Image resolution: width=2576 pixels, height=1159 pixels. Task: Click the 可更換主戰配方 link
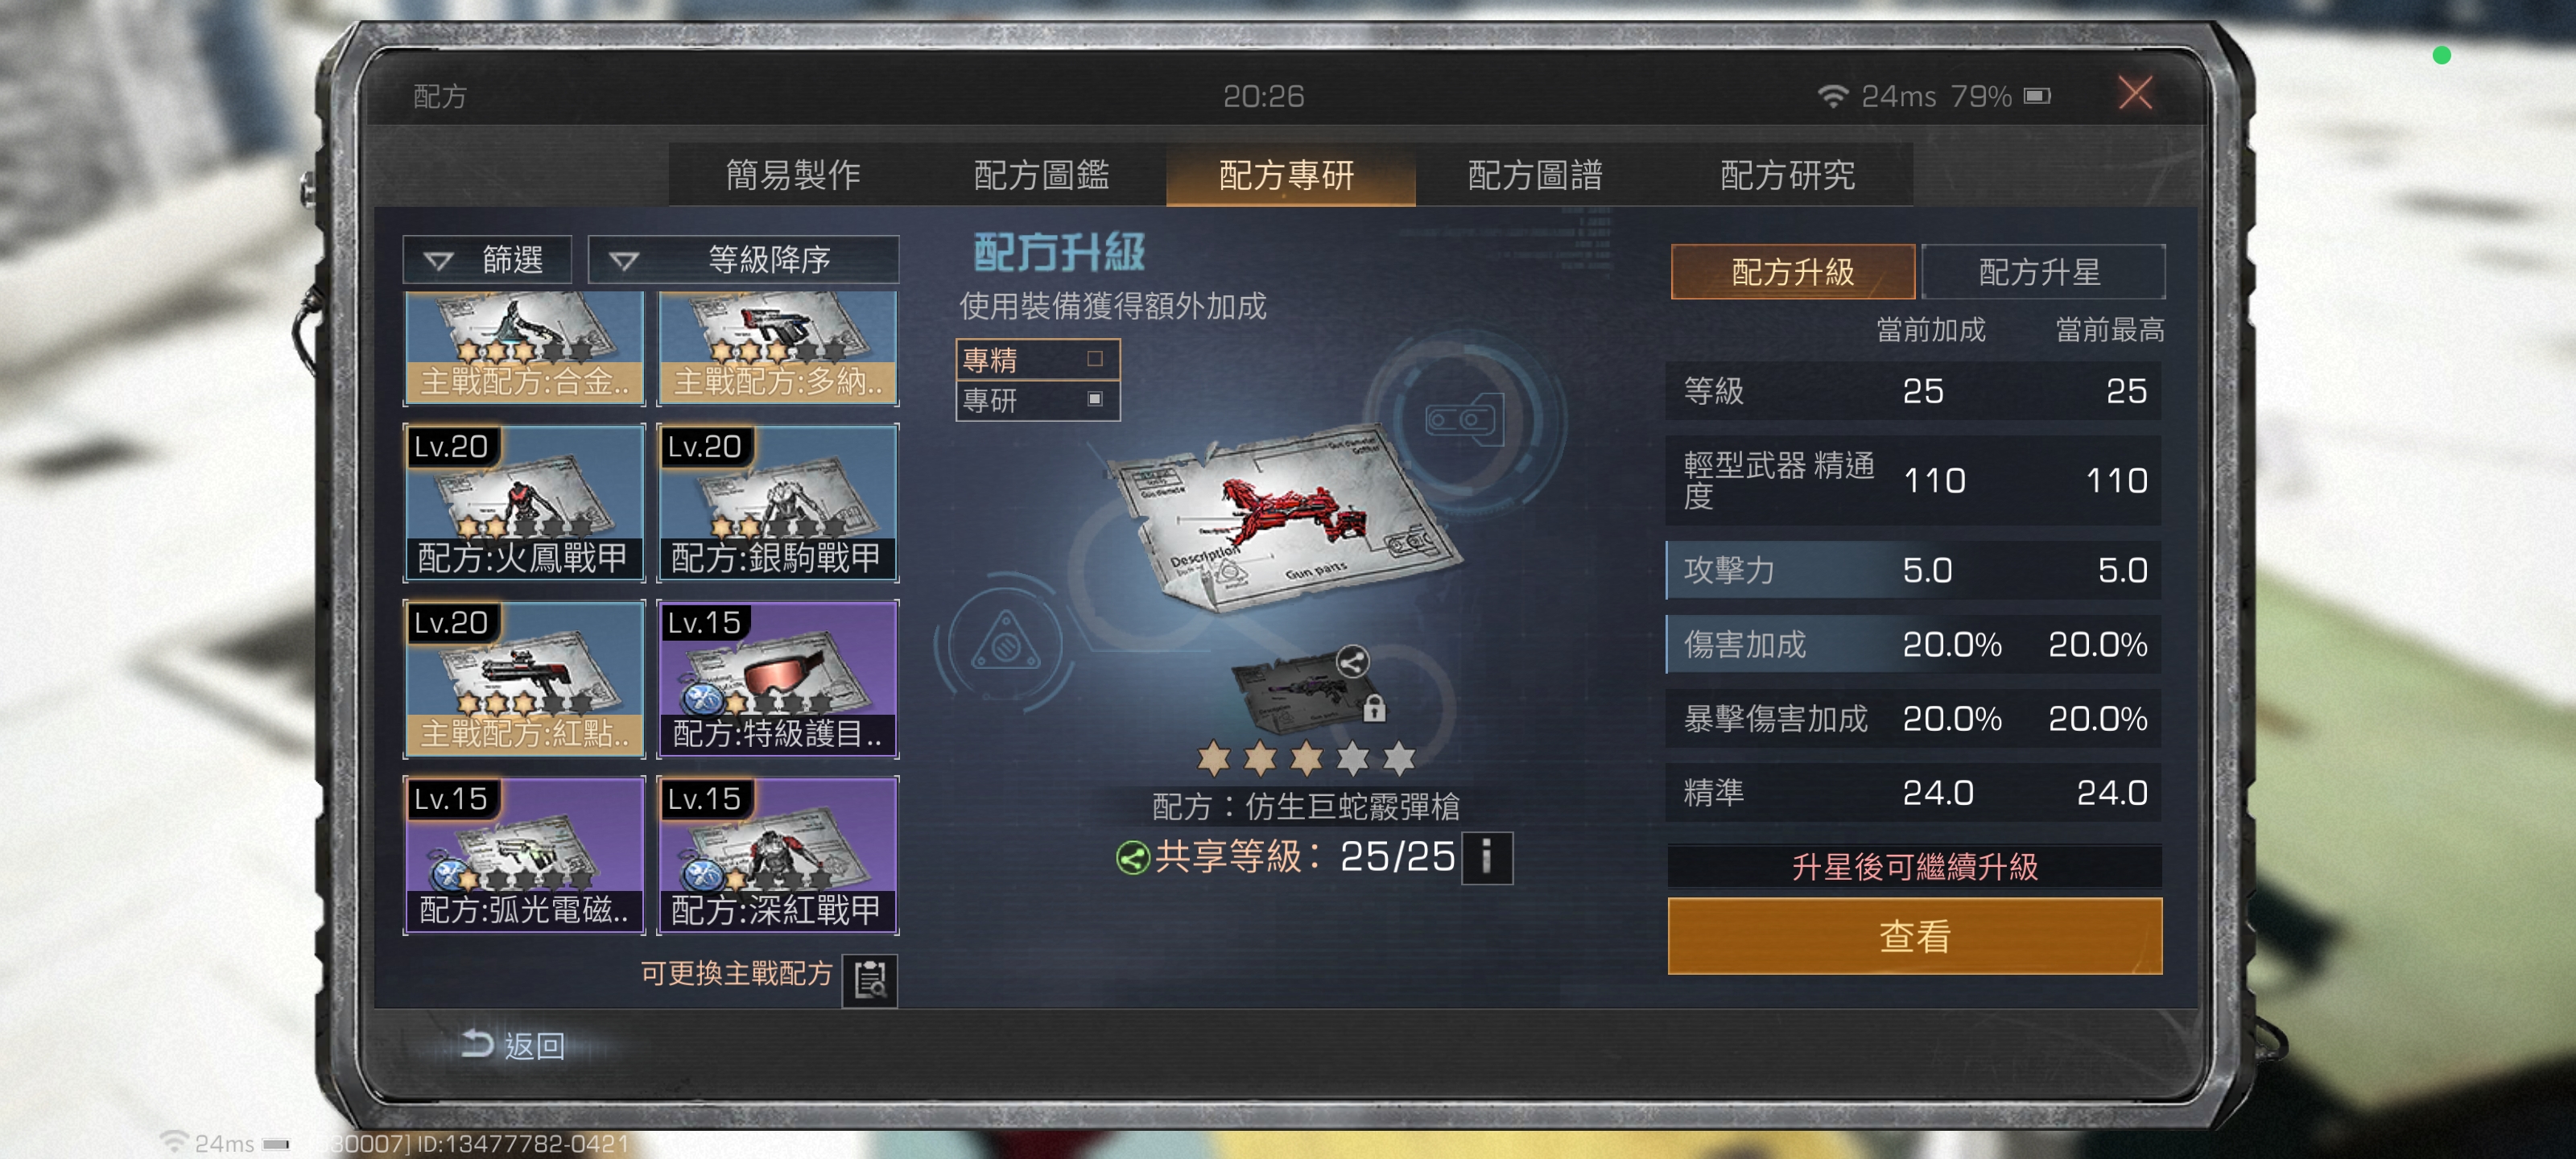pyautogui.click(x=736, y=974)
